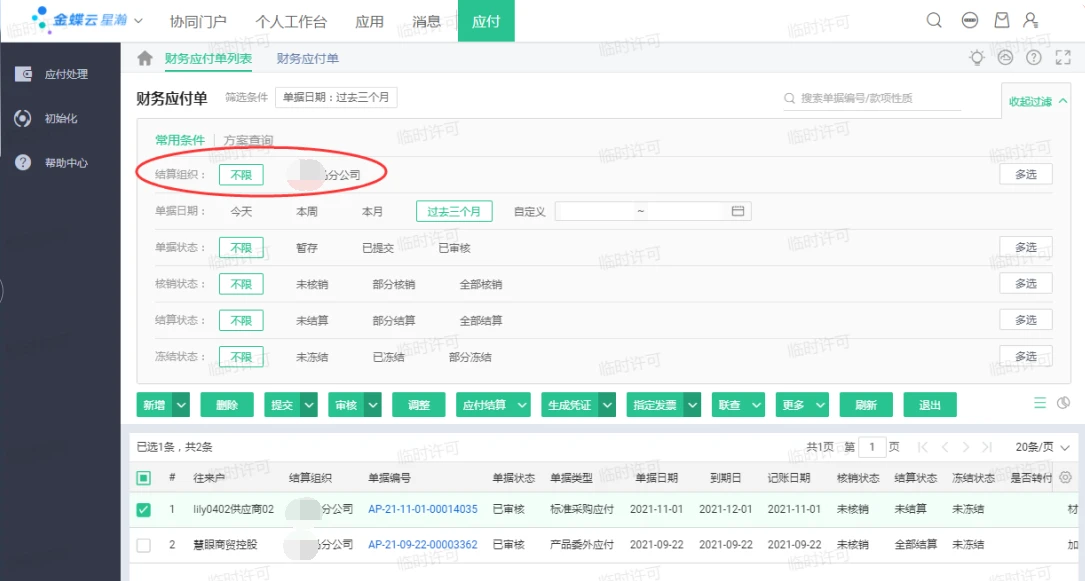The image size is (1085, 581).
Task: Uncheck the first row's selected checkbox
Action: (x=143, y=510)
